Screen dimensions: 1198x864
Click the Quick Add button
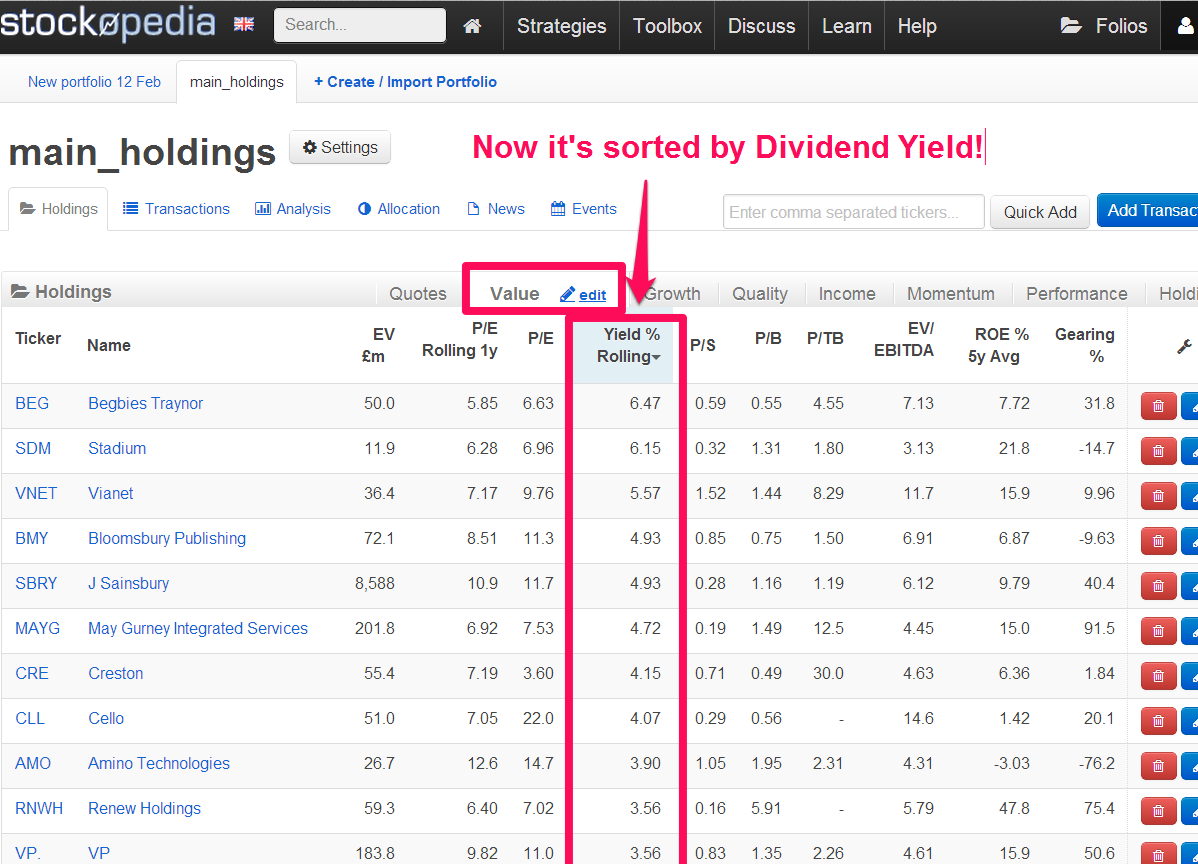[1040, 212]
